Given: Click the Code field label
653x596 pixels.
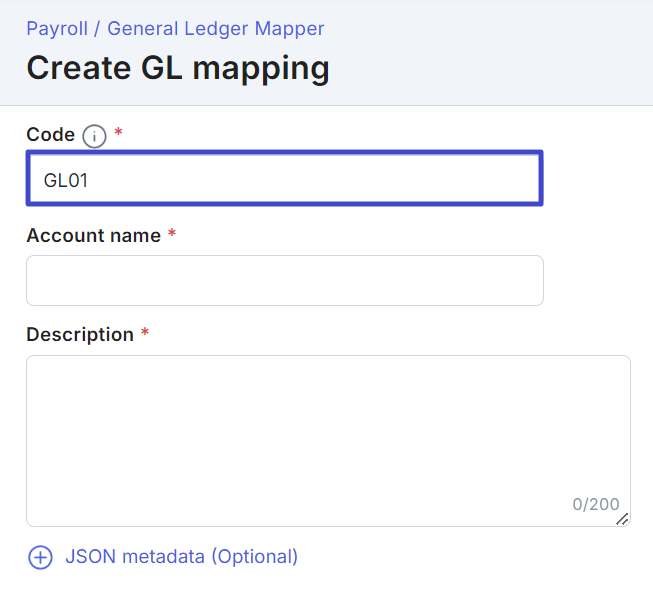Looking at the screenshot, I should 50,135.
